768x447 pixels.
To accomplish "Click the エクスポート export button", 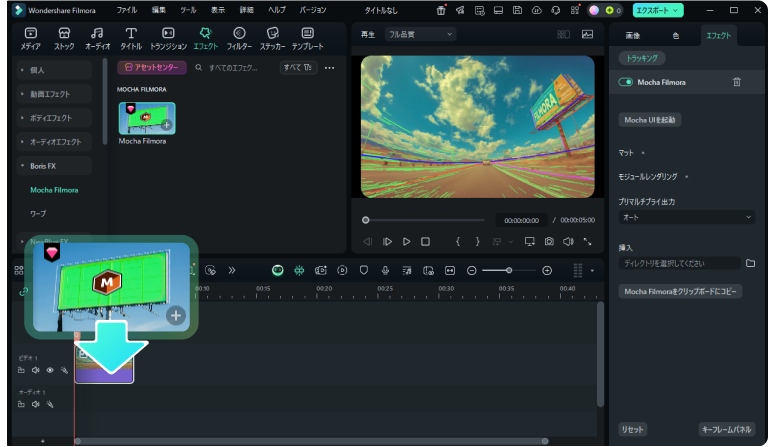I will 657,10.
